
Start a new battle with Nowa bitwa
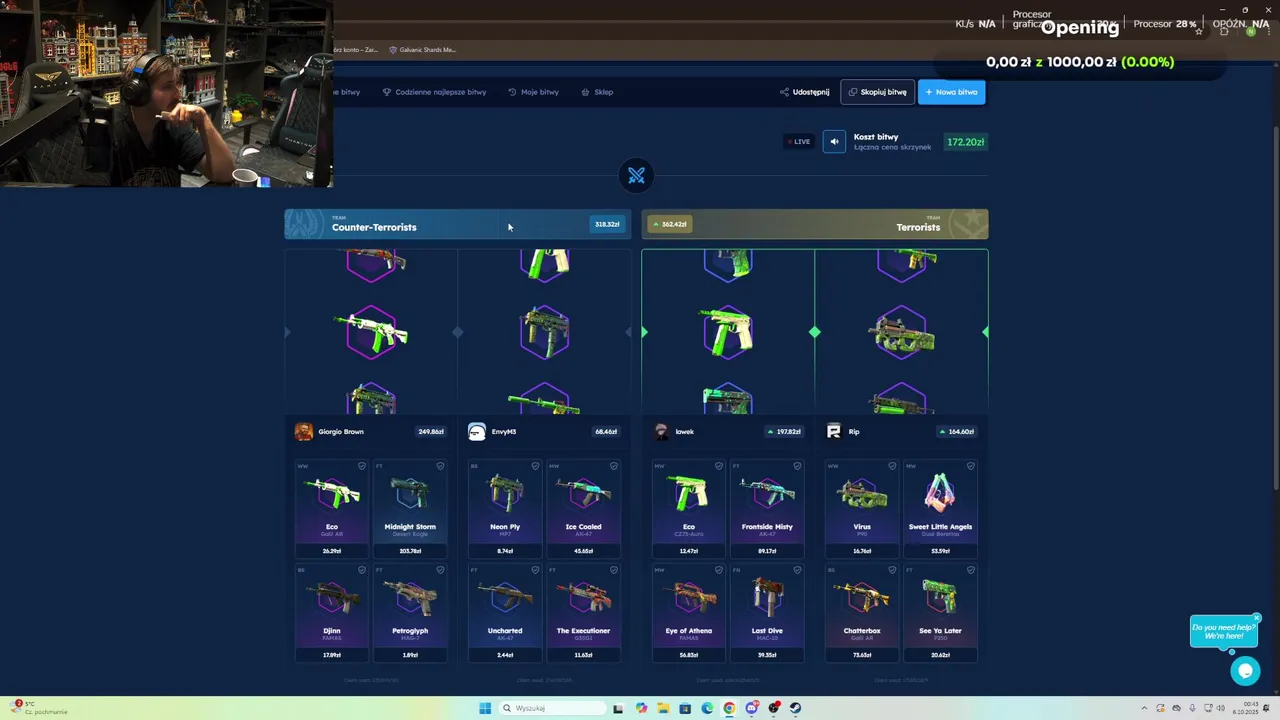click(951, 92)
